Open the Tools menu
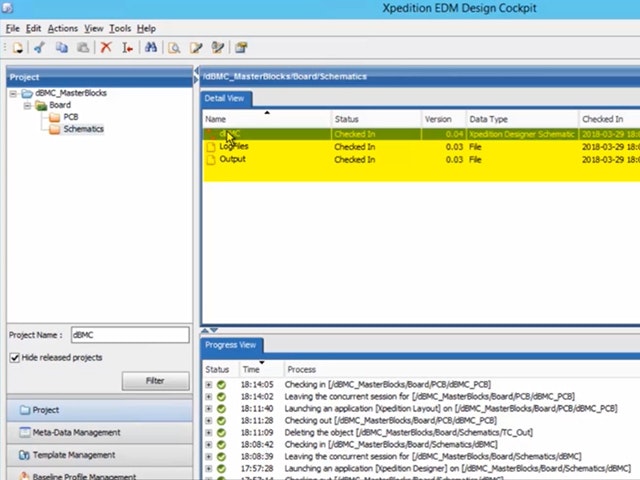 pos(120,29)
